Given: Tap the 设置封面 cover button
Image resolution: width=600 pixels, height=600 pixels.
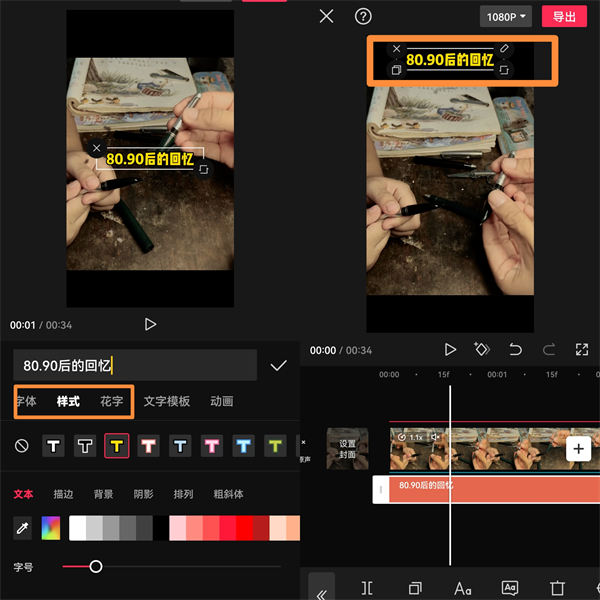Looking at the screenshot, I should click(x=347, y=449).
